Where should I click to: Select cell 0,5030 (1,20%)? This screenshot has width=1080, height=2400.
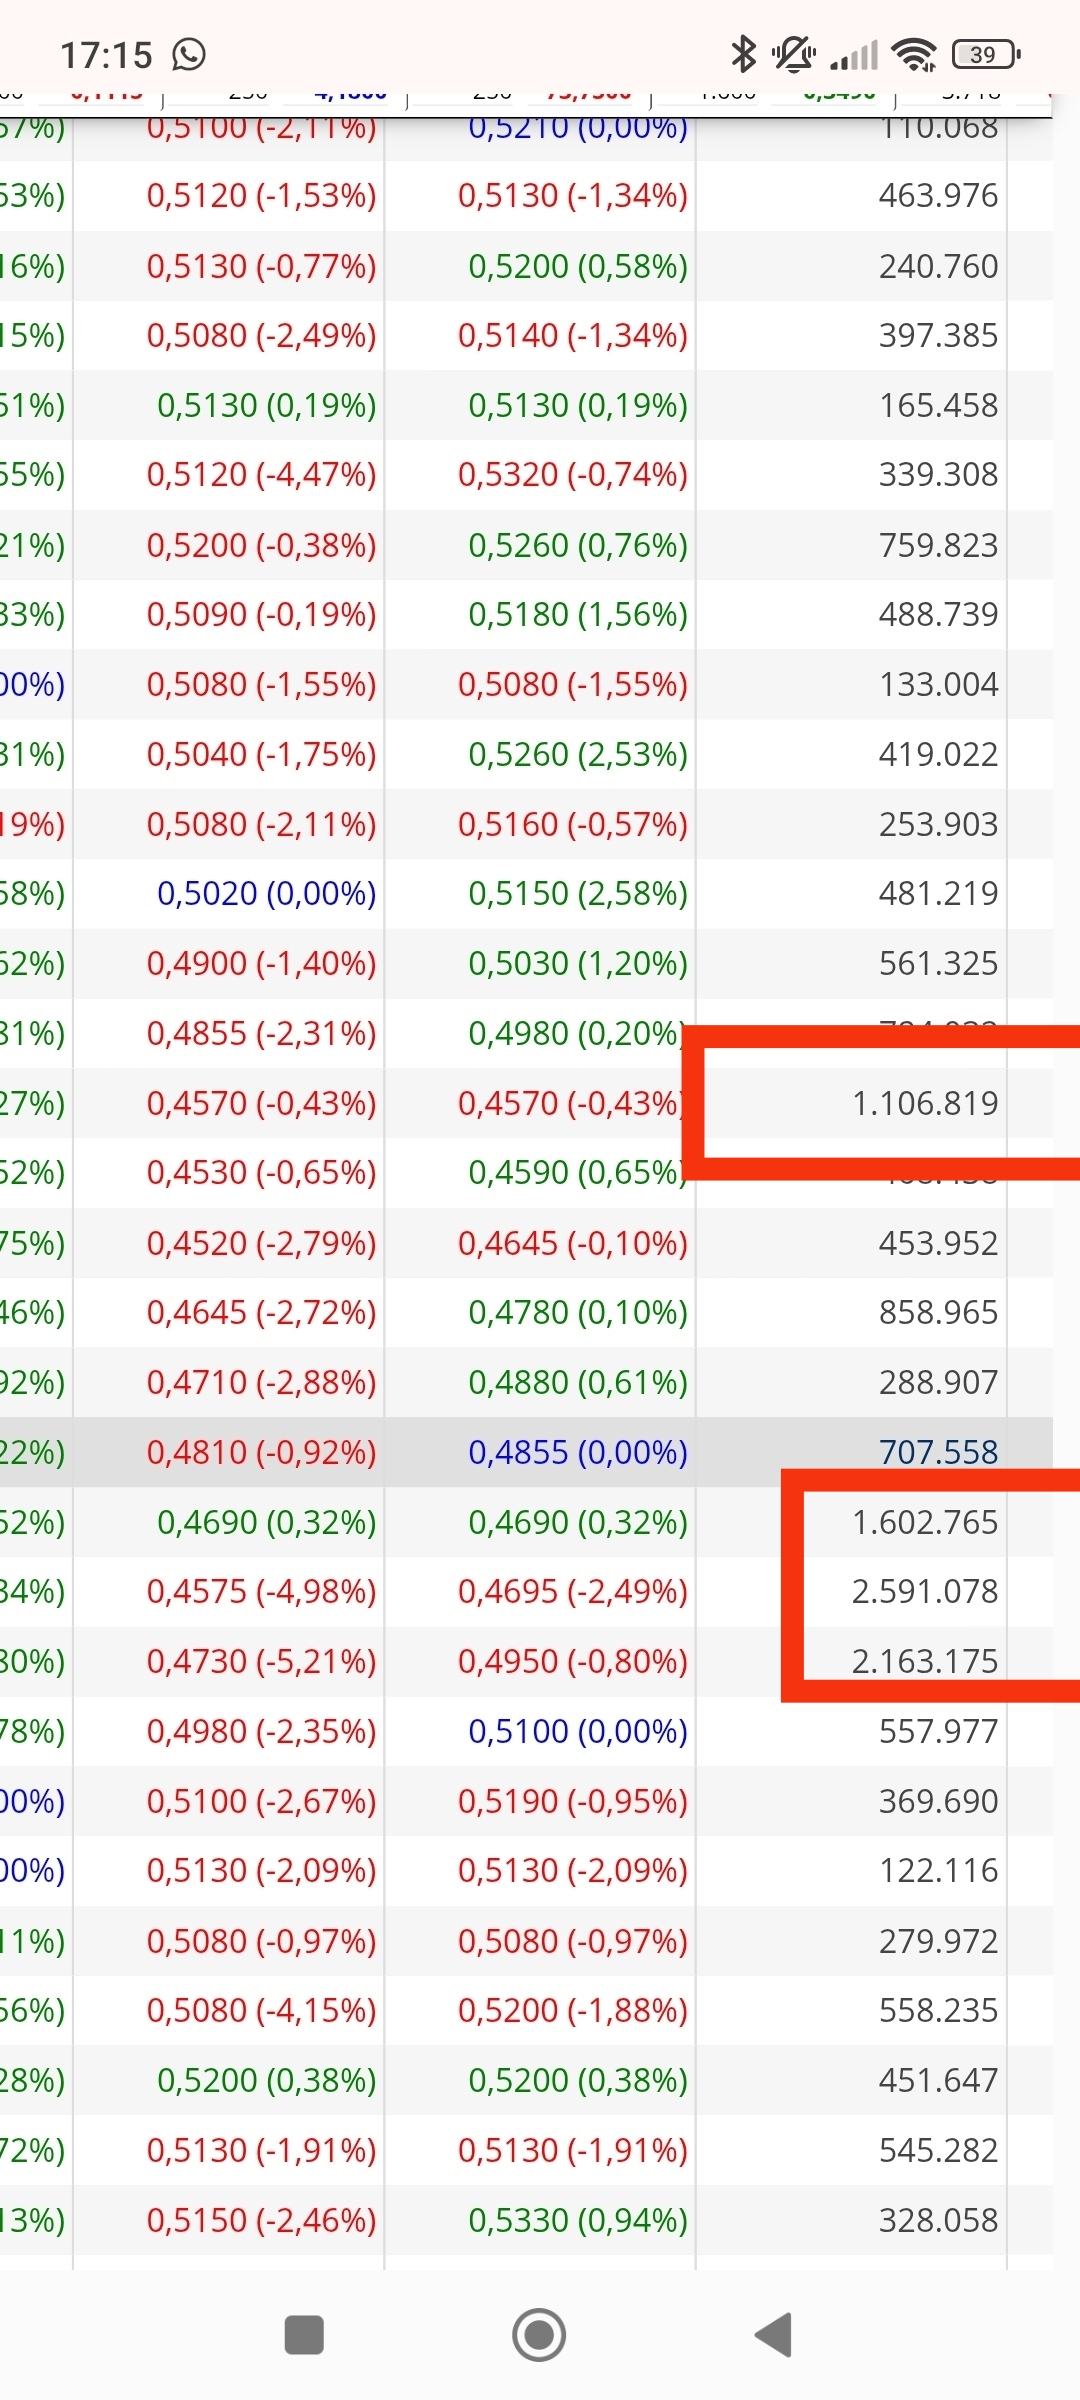[578, 963]
